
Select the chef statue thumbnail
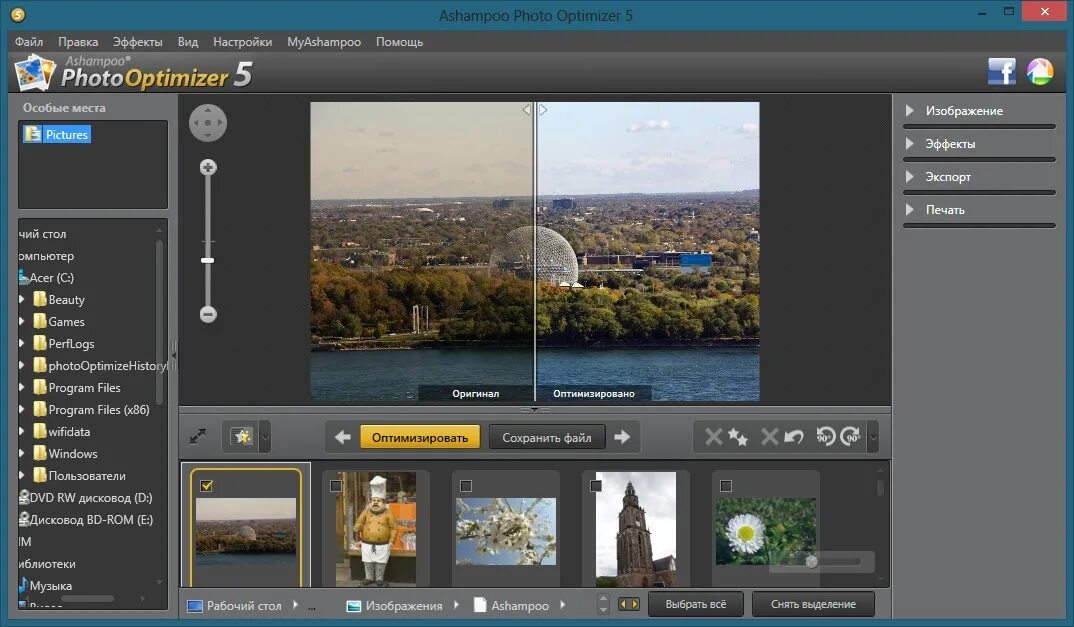(x=375, y=528)
